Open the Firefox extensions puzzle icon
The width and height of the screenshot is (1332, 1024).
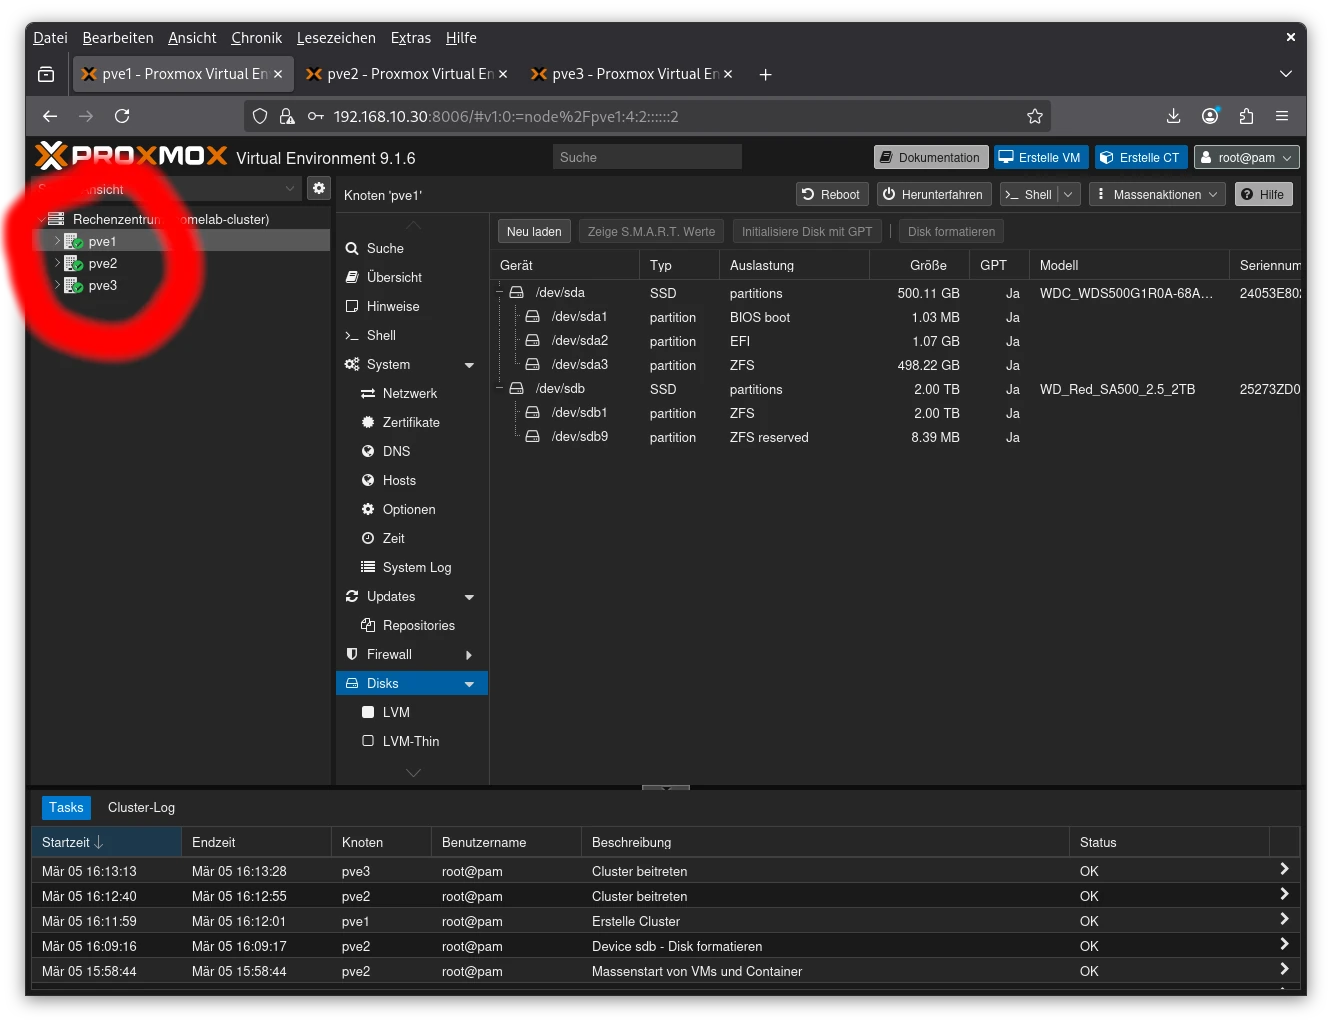point(1246,116)
